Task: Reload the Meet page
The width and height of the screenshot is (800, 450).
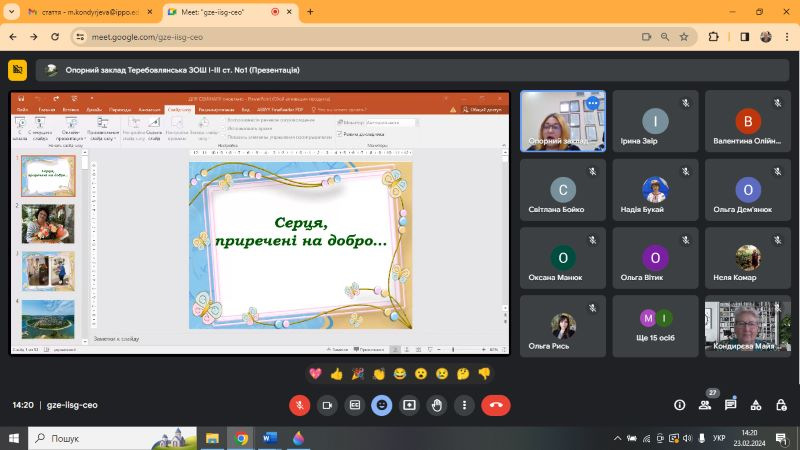Action: pos(55,37)
